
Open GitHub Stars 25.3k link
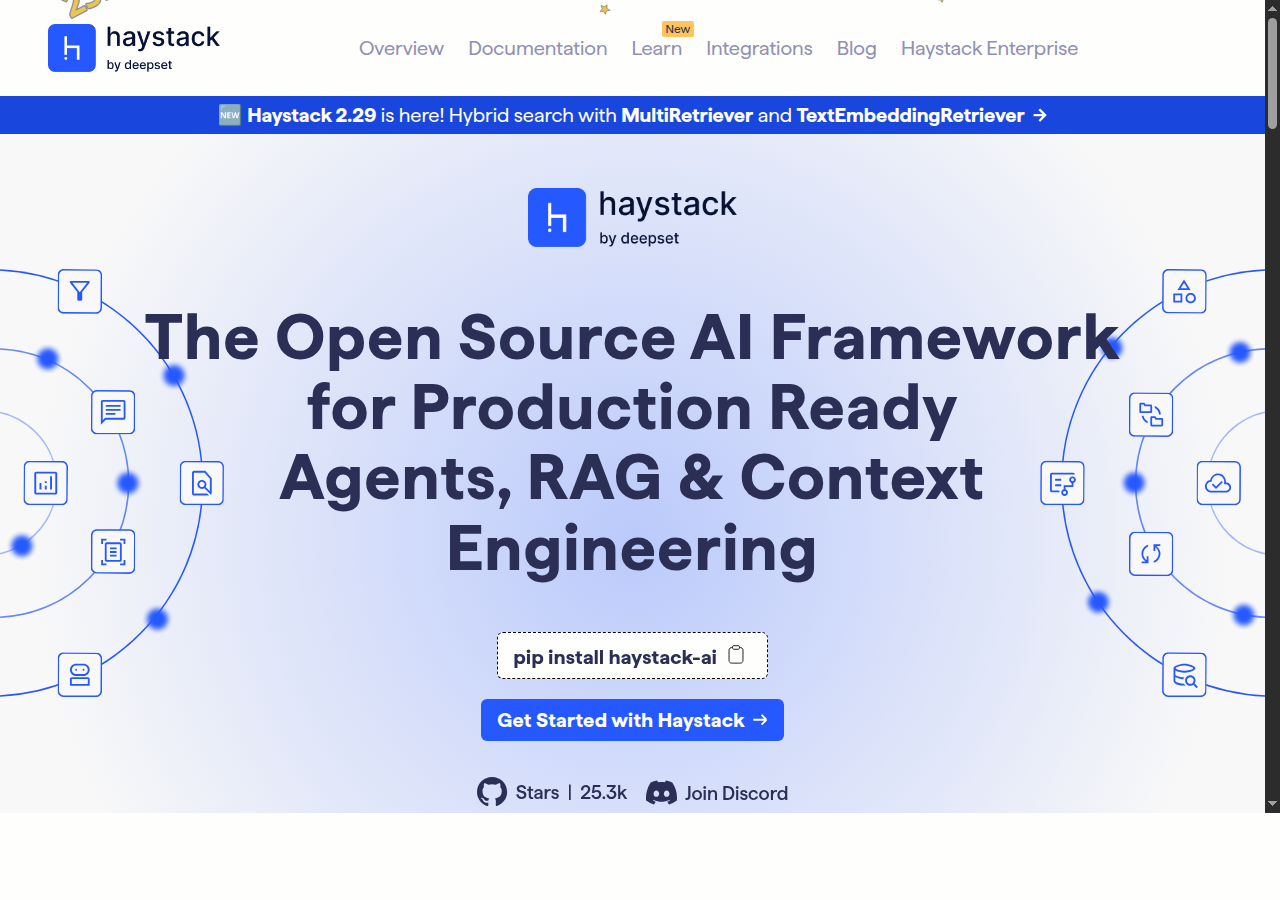tap(552, 792)
